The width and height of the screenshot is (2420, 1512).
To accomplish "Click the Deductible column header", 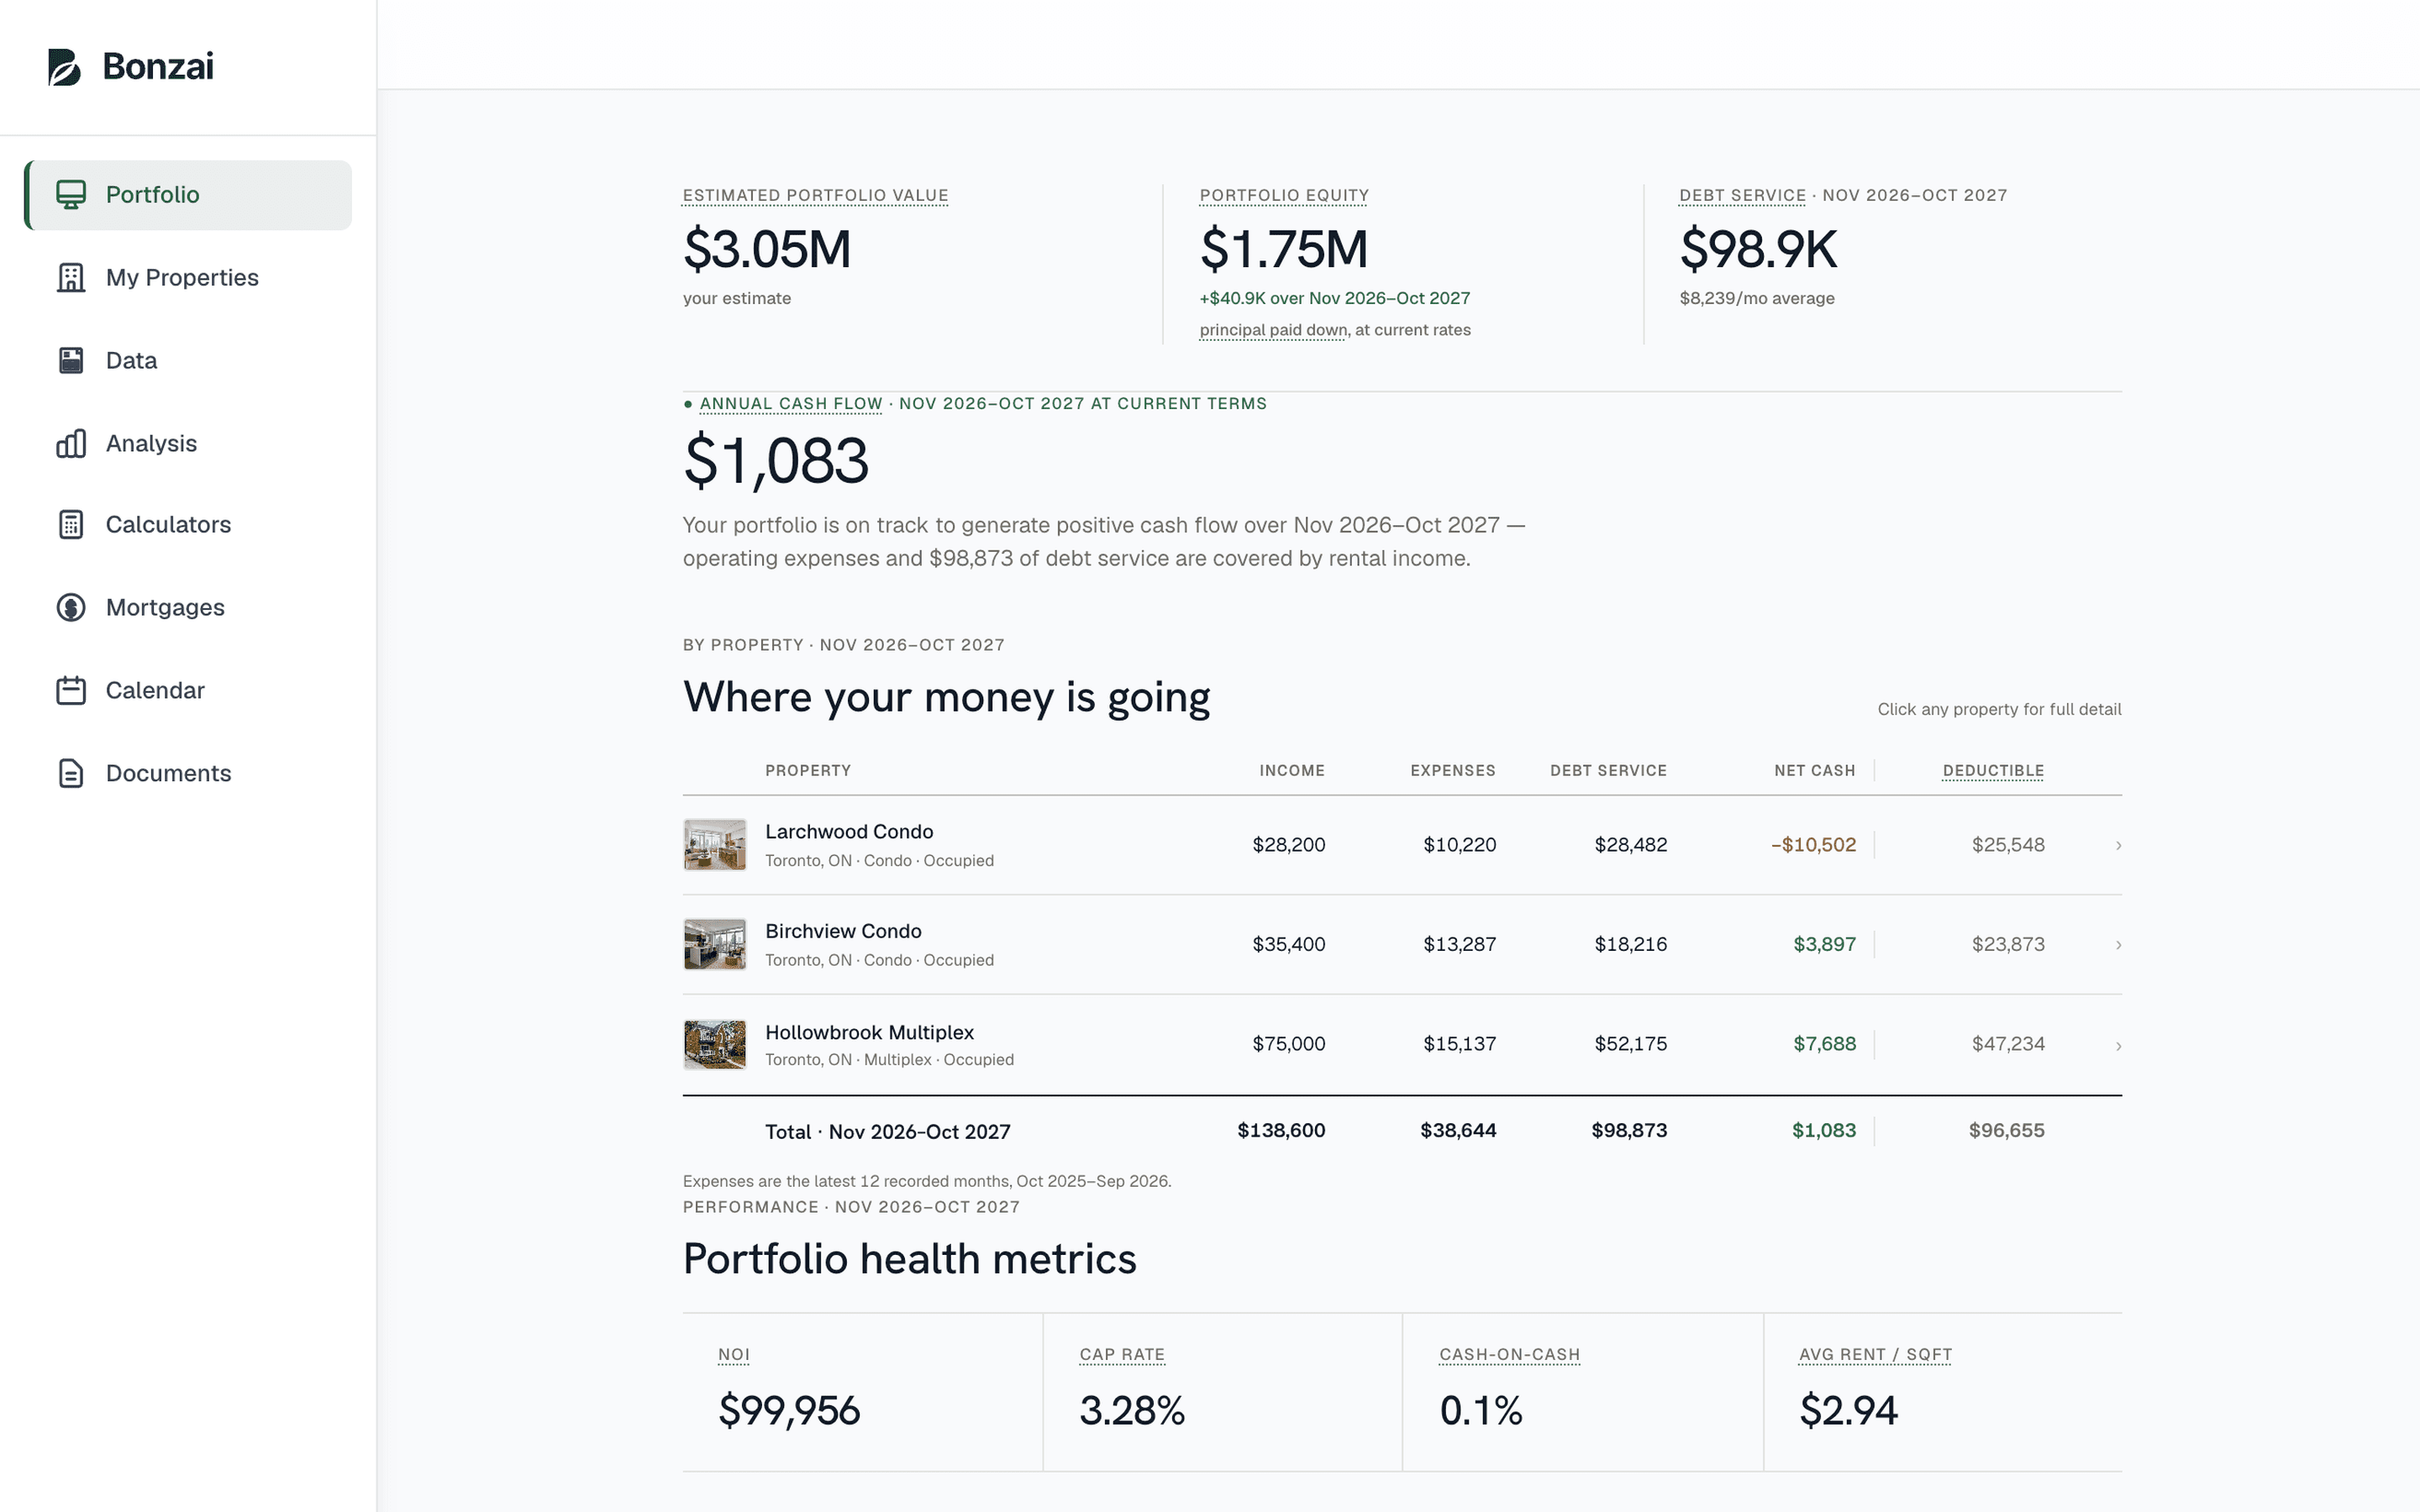I will pos(1993,770).
